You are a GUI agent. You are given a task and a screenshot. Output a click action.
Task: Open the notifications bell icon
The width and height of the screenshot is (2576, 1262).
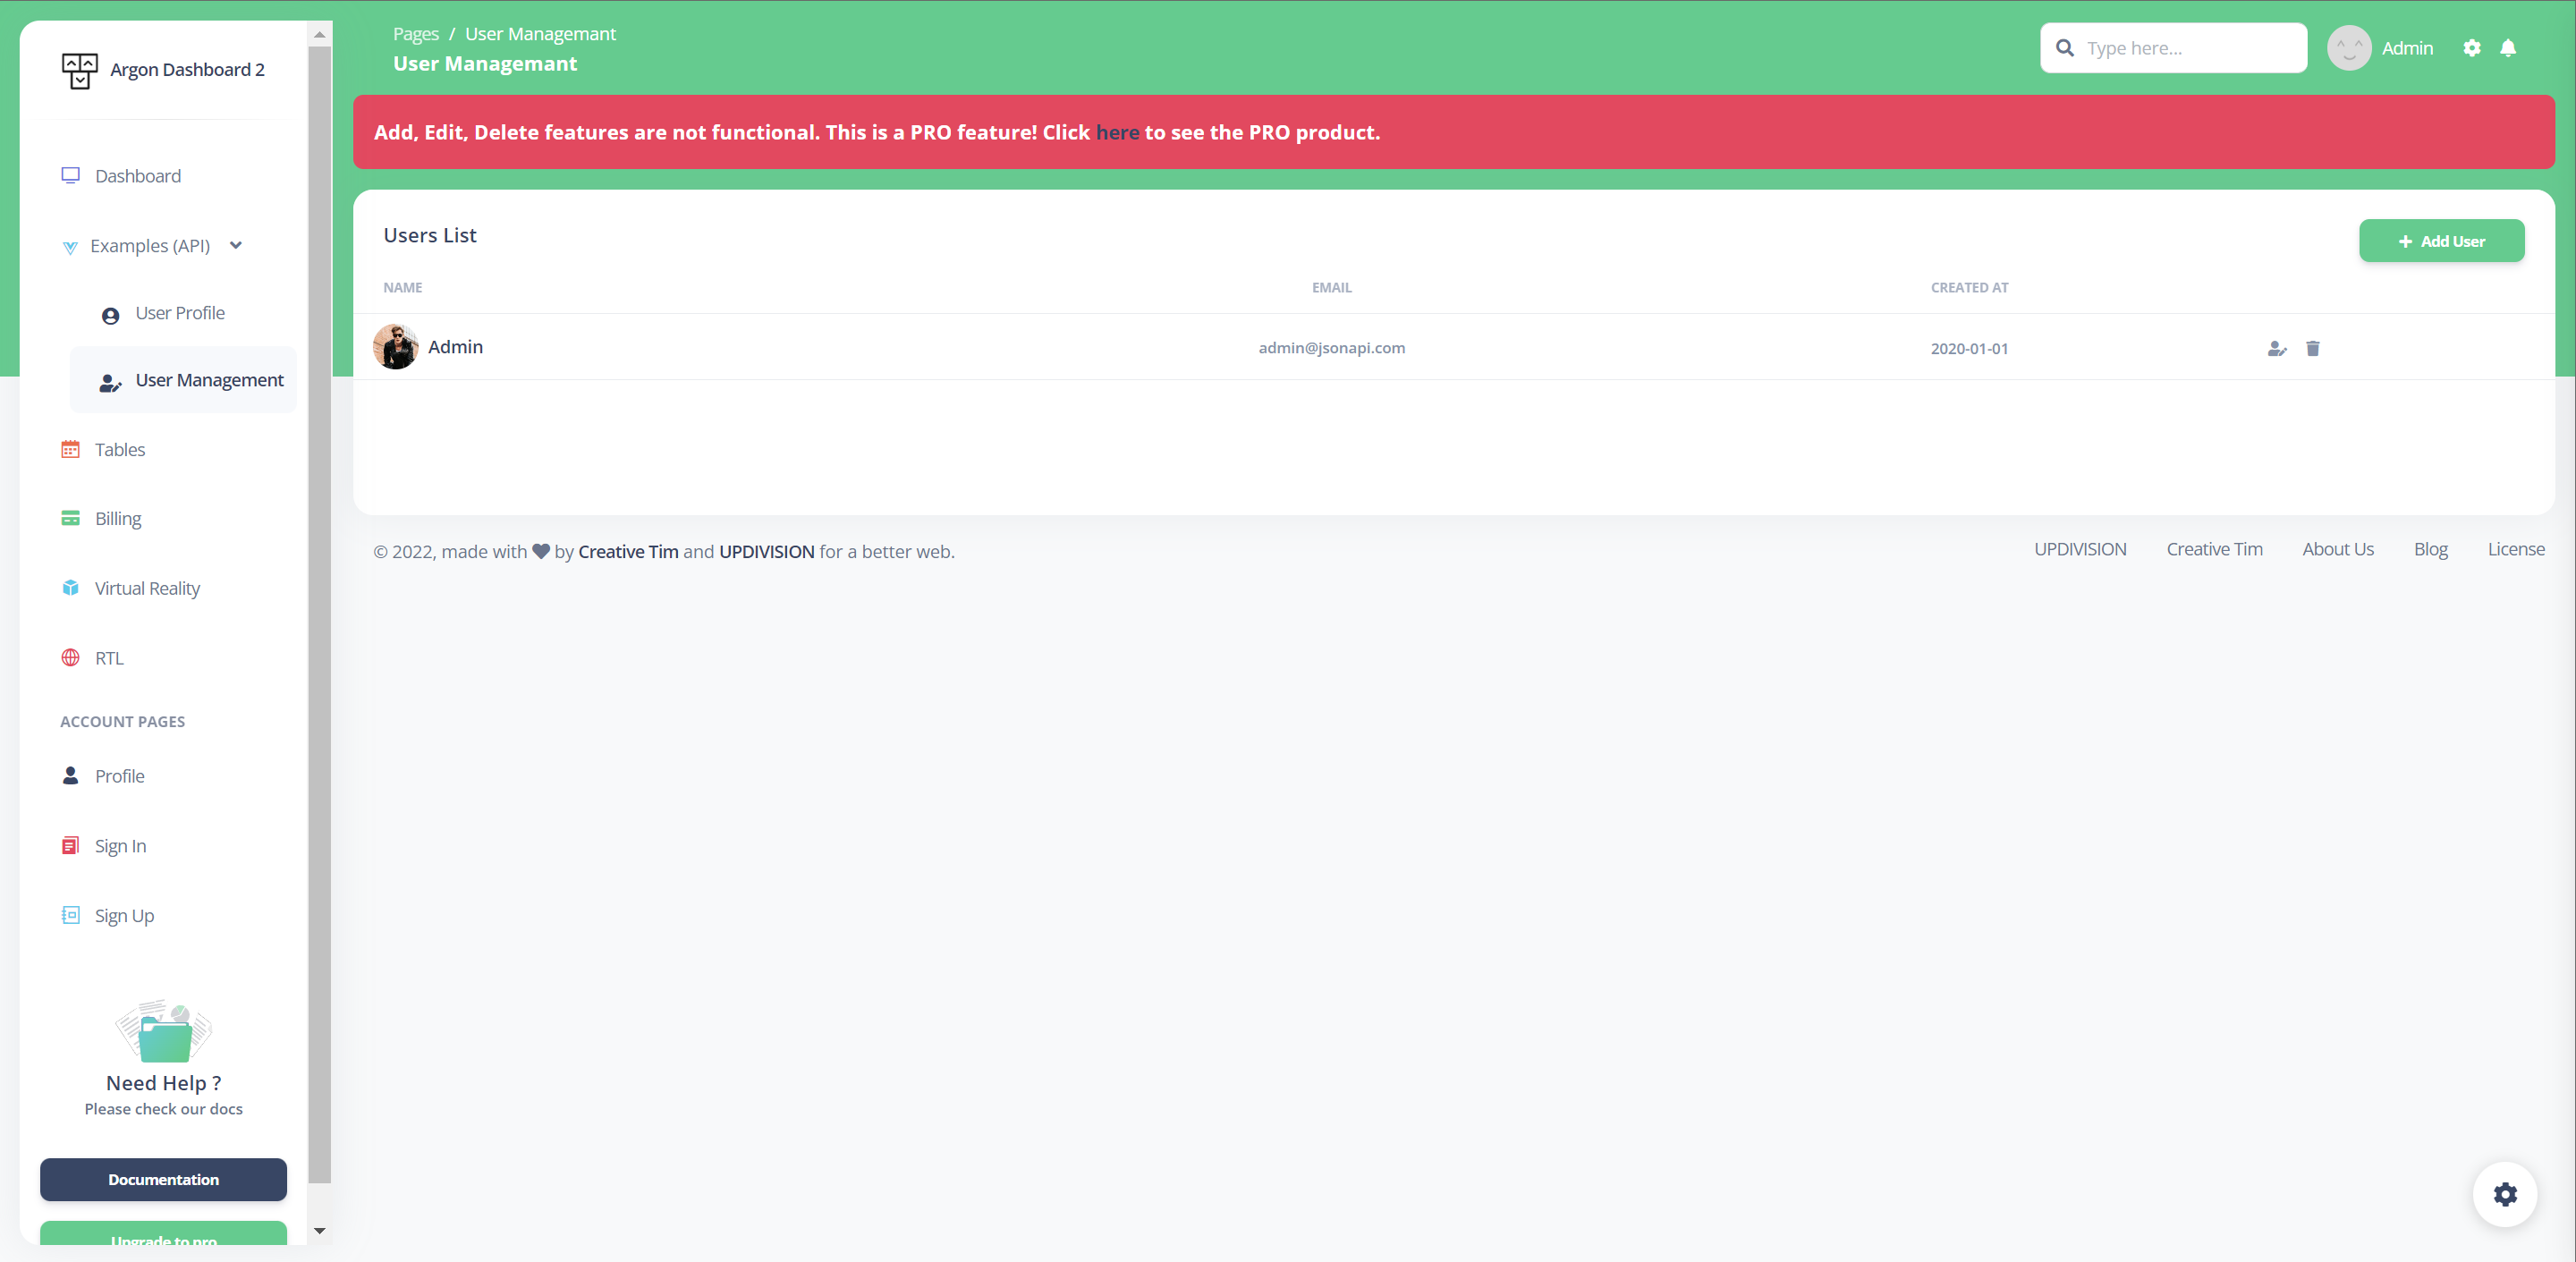[x=2507, y=48]
